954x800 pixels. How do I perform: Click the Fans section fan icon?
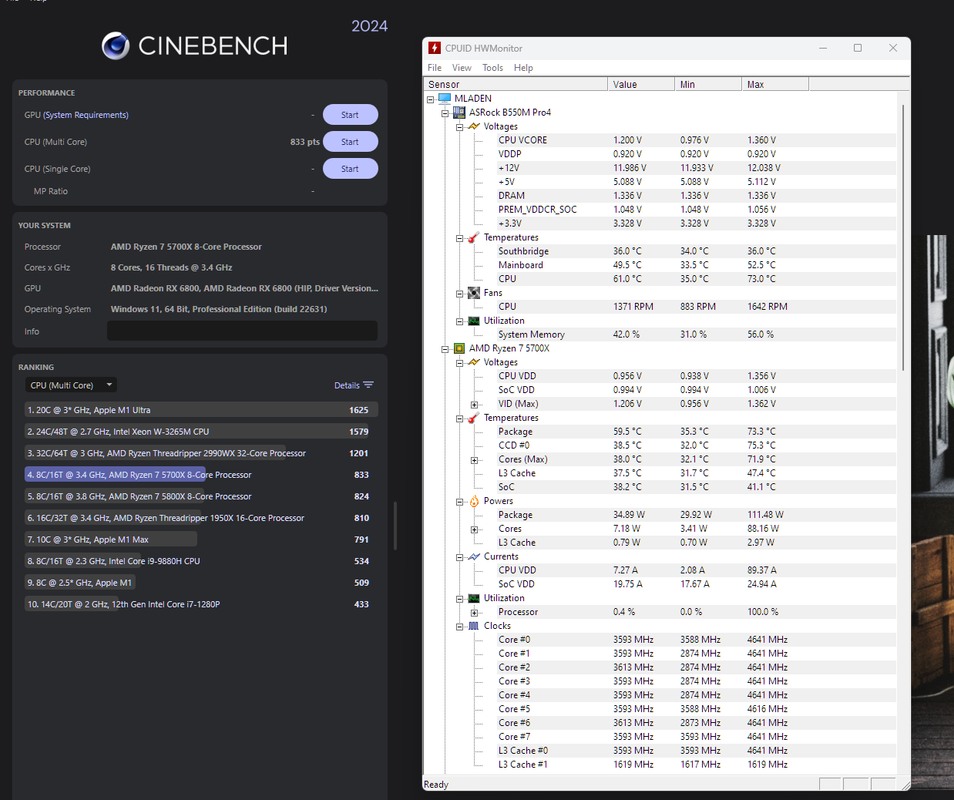(473, 293)
